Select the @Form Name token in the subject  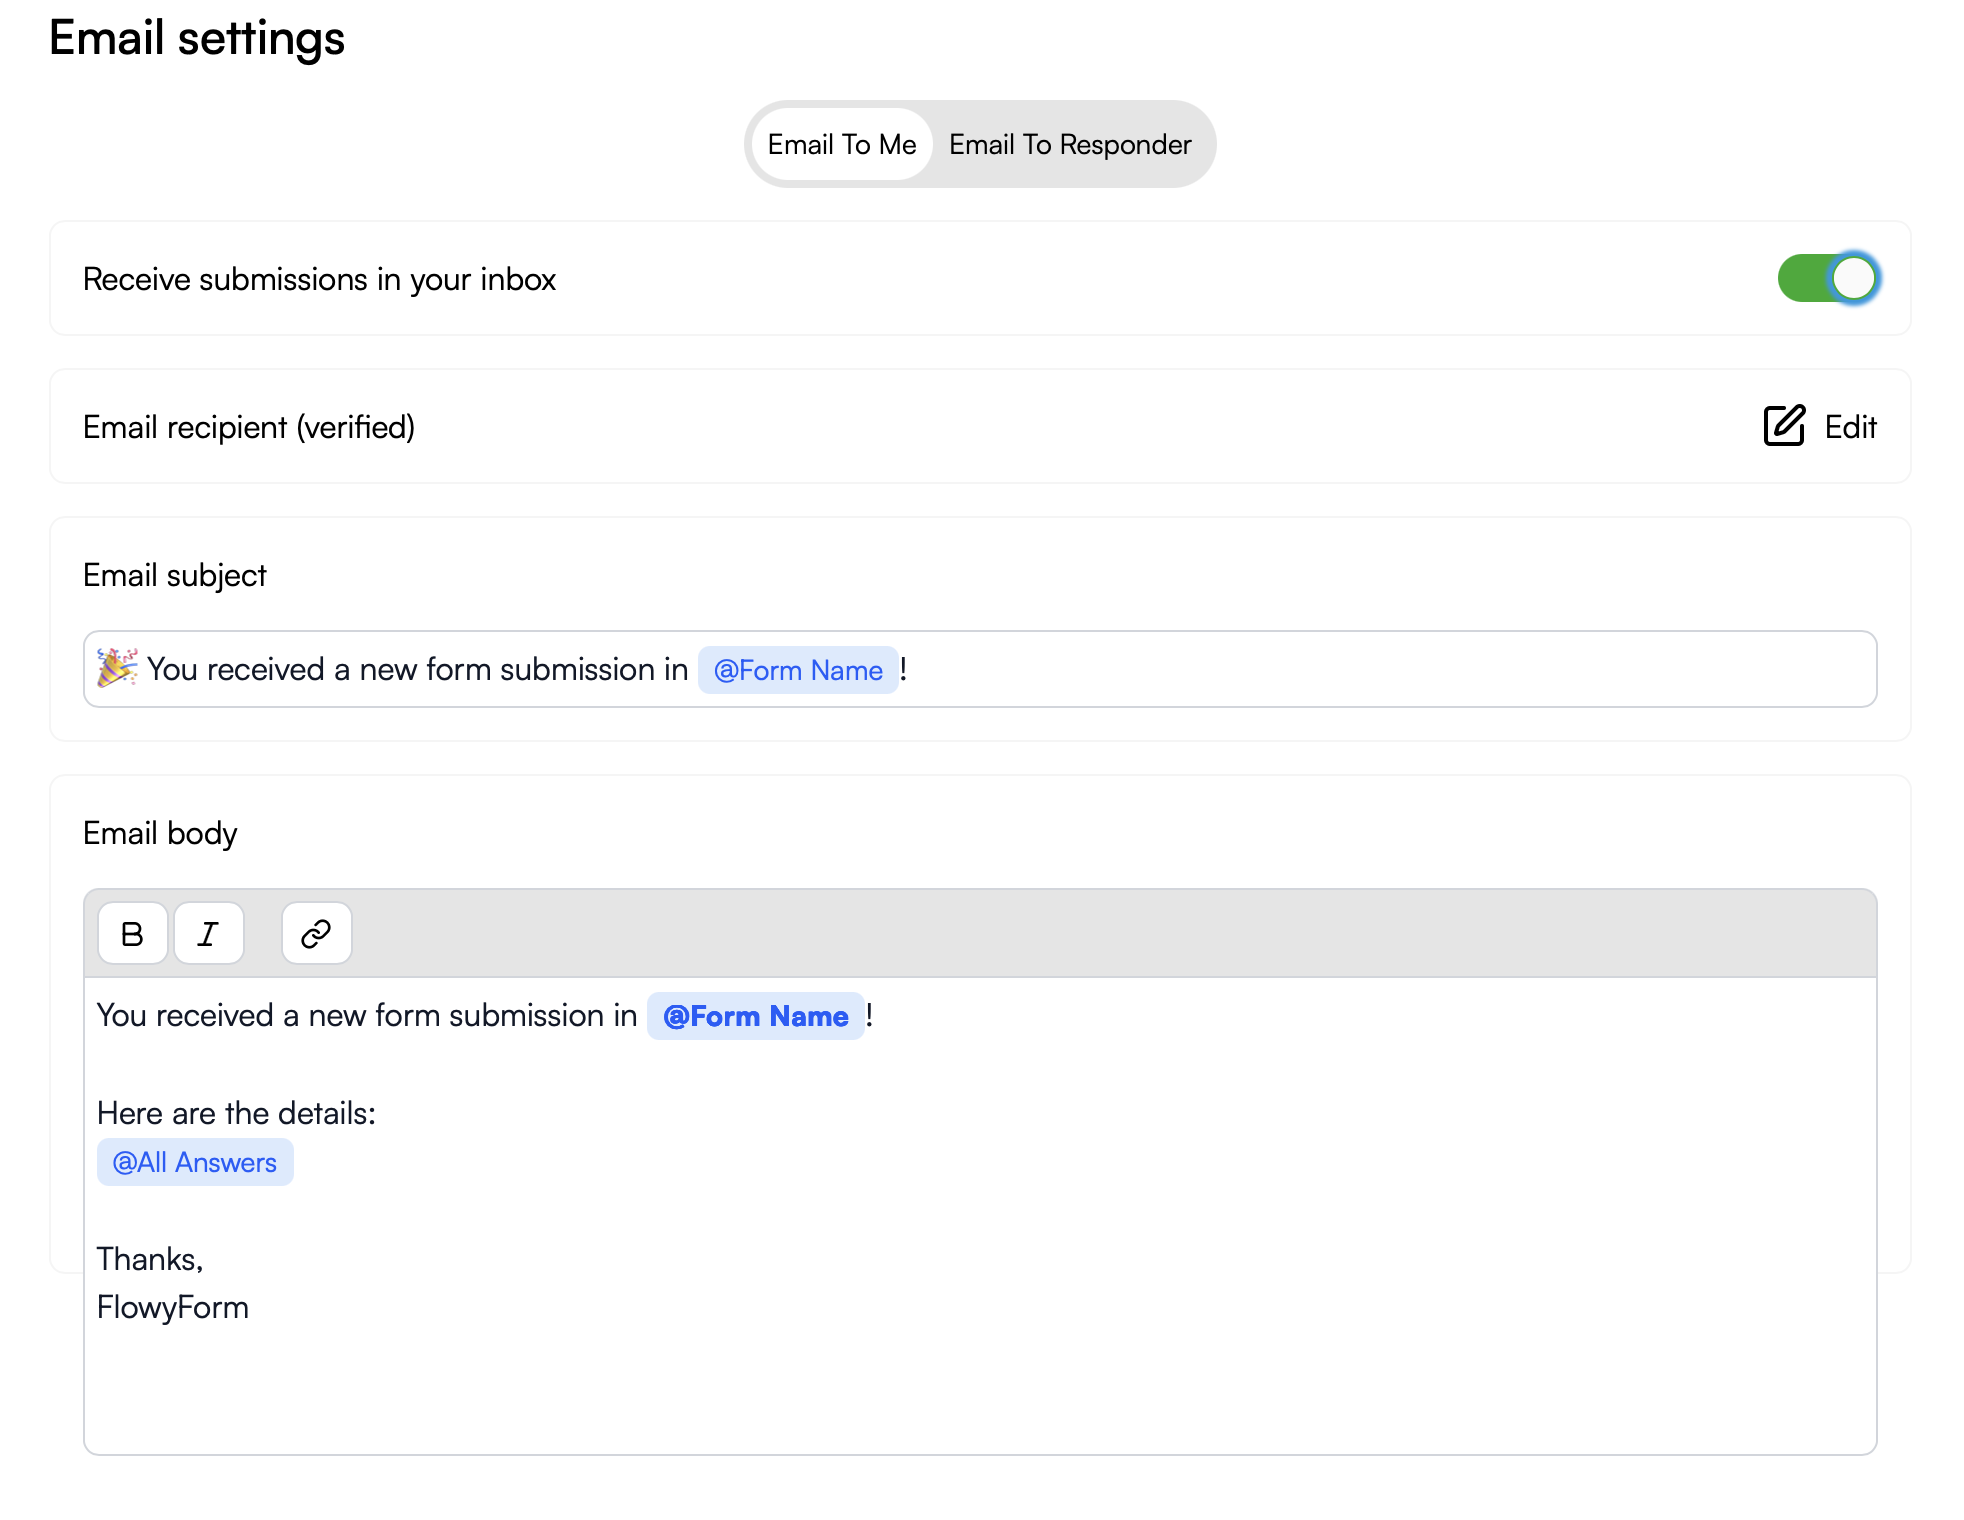(x=797, y=670)
